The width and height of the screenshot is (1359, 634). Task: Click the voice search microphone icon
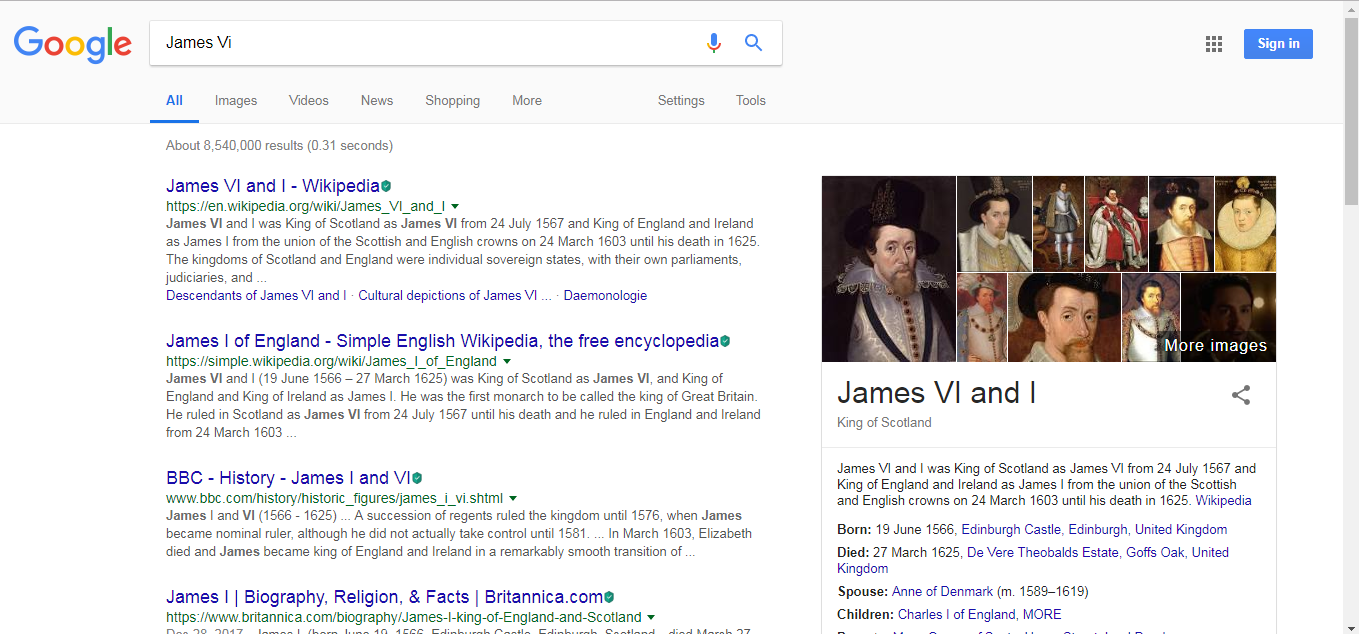click(713, 43)
